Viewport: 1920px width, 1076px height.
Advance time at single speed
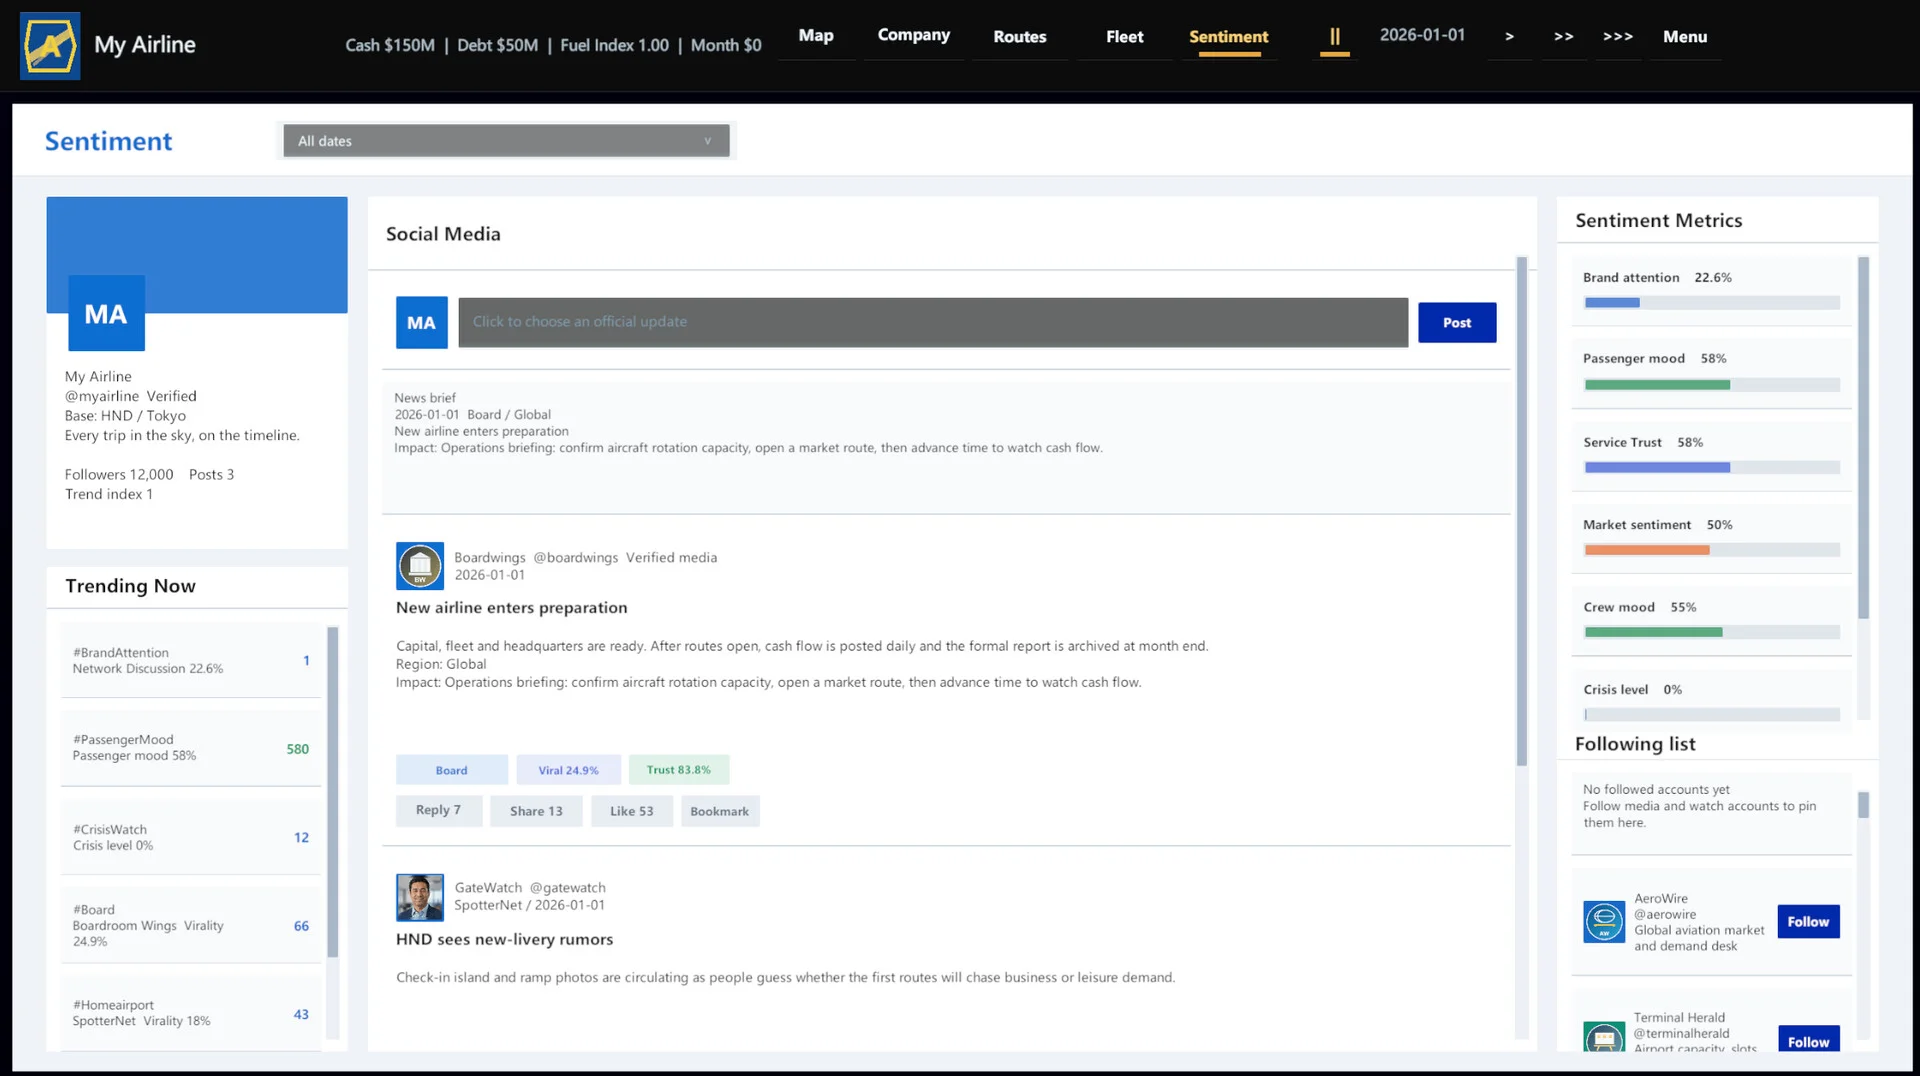click(x=1509, y=37)
